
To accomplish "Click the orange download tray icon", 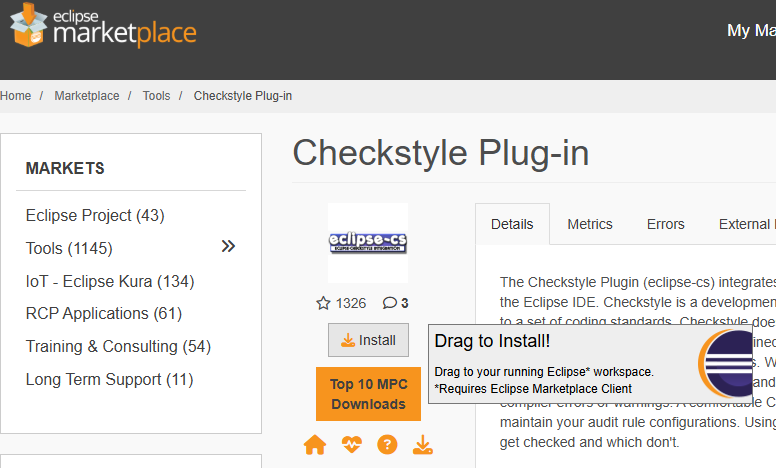I will 423,444.
